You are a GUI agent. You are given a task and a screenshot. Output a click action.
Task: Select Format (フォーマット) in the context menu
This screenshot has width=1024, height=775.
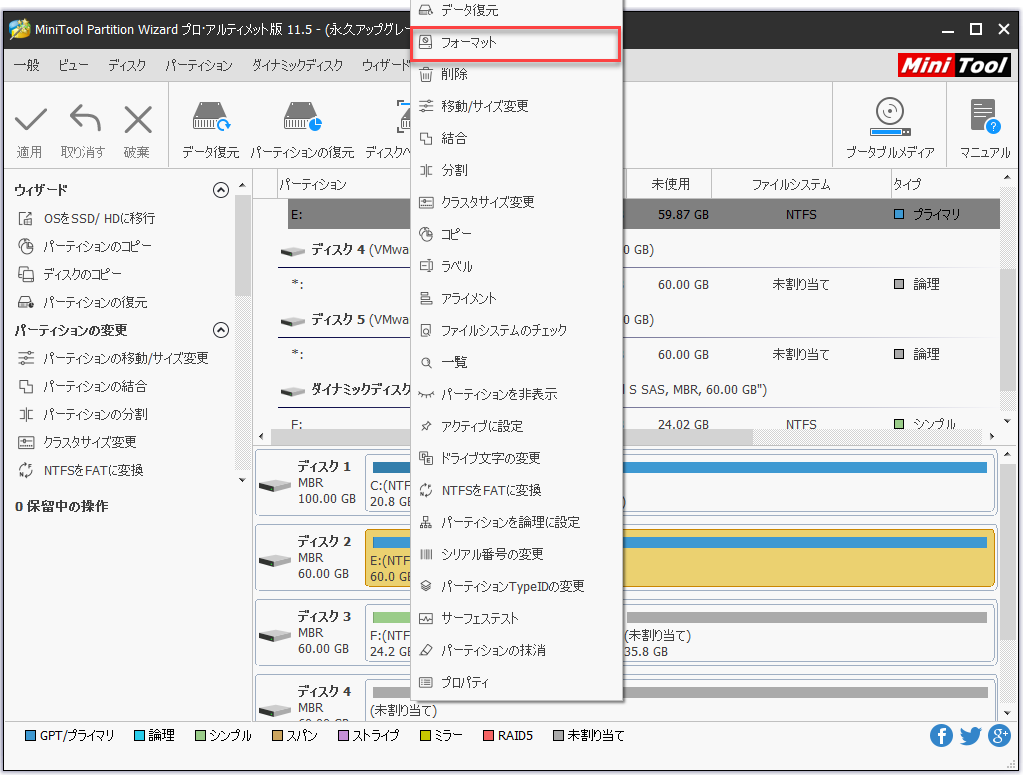pos(516,43)
